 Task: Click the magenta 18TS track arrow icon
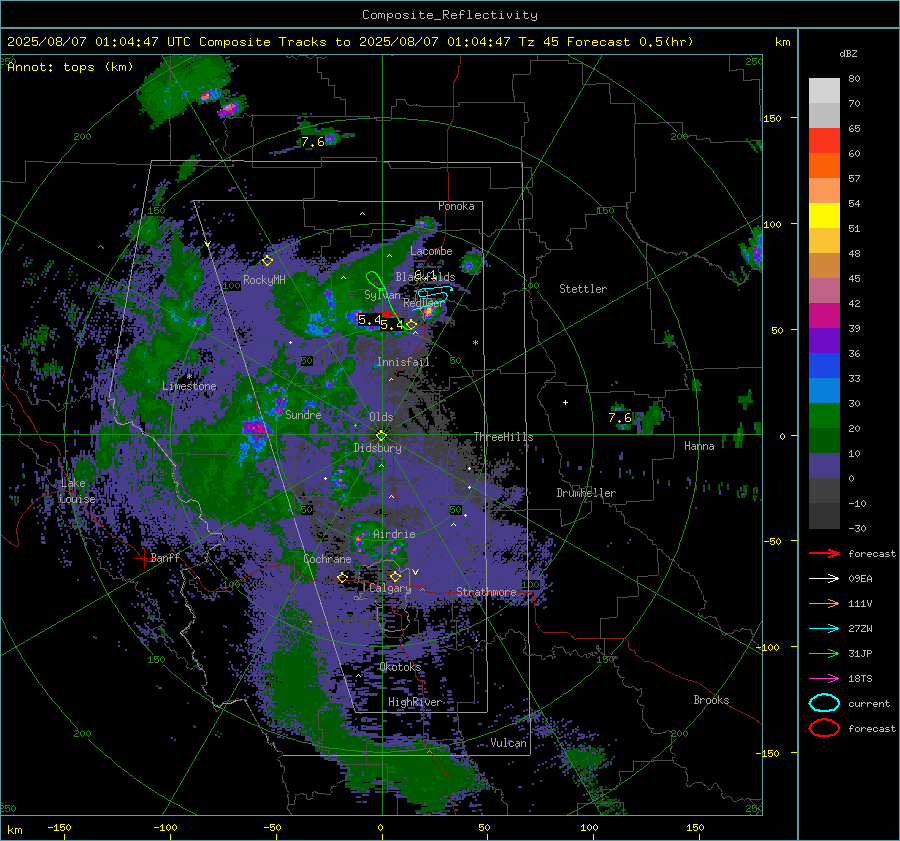(824, 679)
